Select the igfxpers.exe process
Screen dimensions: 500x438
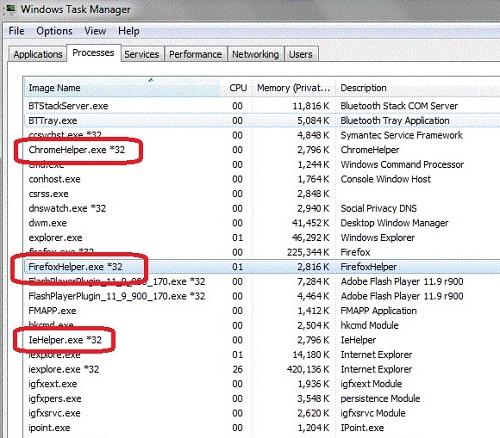[262, 399]
